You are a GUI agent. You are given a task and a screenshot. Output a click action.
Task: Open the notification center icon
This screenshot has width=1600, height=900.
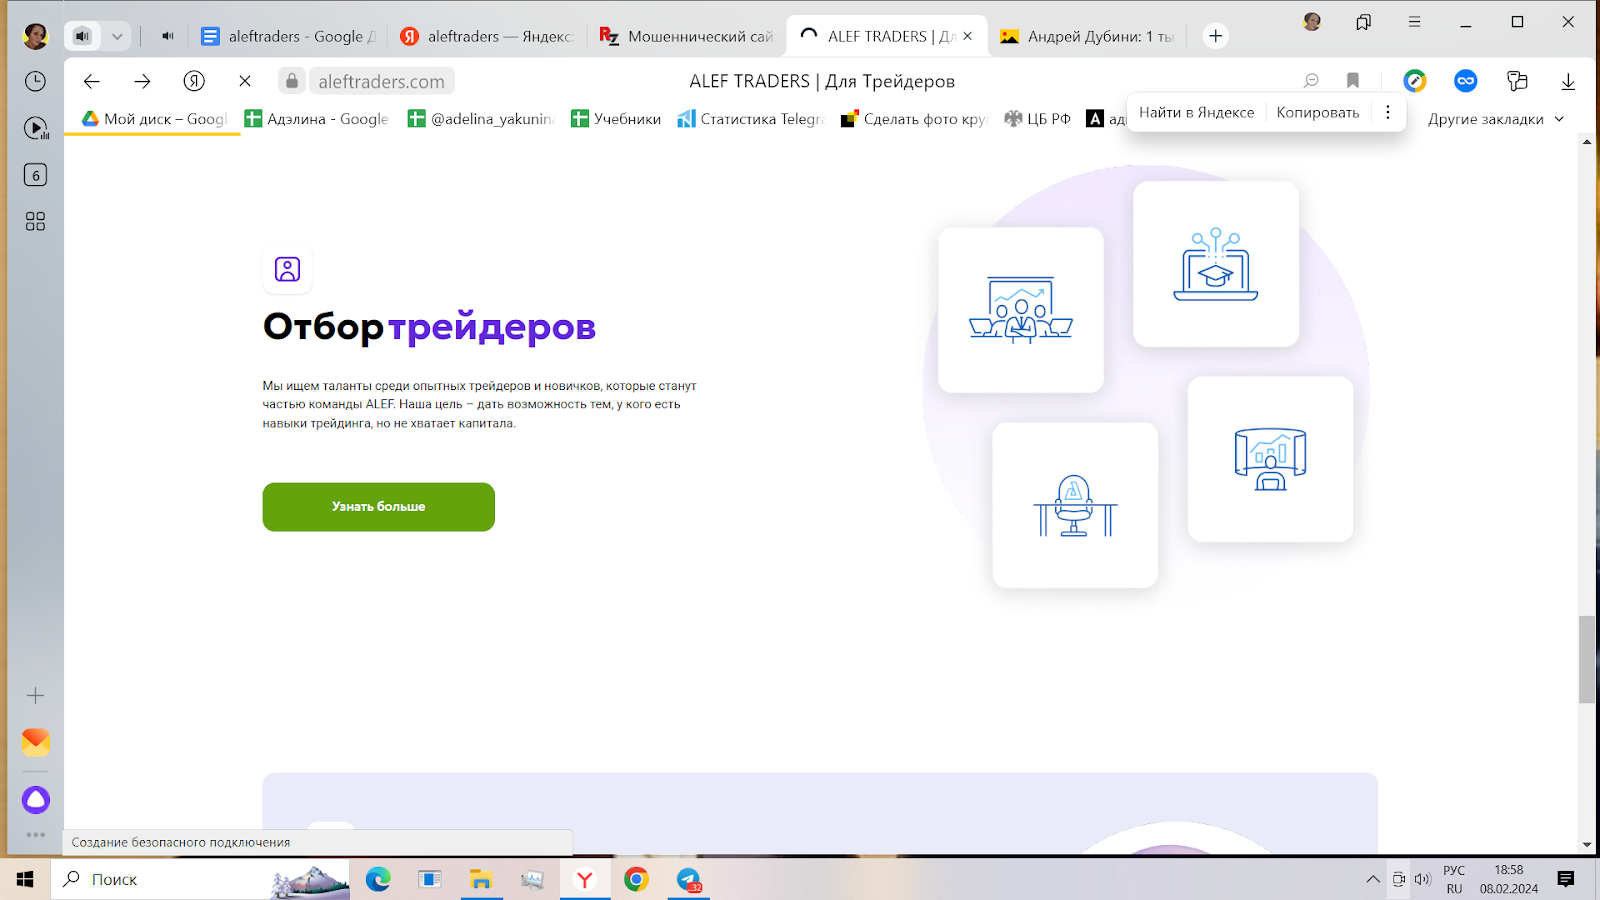(1566, 879)
